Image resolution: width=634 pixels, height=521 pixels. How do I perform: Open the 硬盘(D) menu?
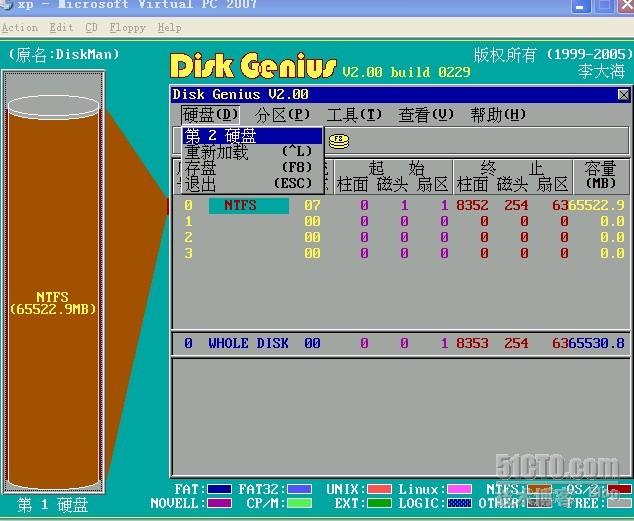(x=210, y=115)
